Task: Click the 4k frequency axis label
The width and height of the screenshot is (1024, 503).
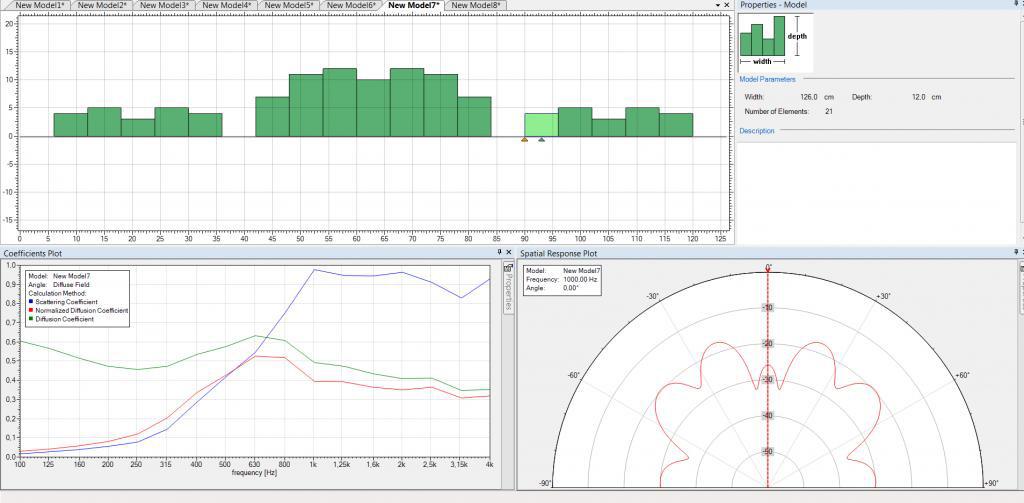Action: pos(489,463)
